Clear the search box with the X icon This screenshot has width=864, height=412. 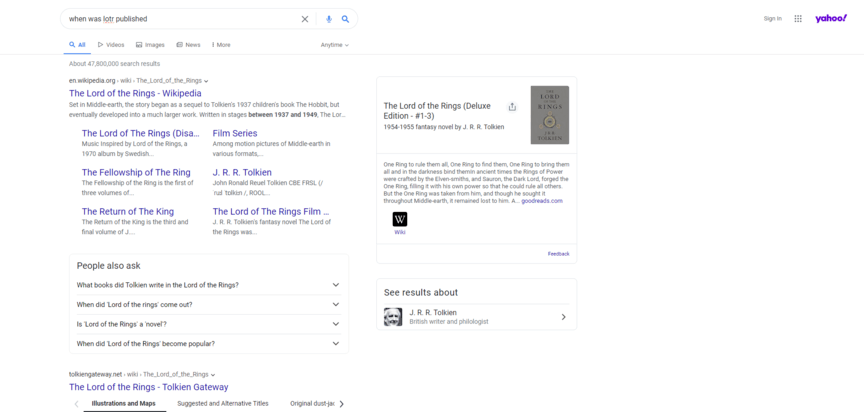point(305,19)
